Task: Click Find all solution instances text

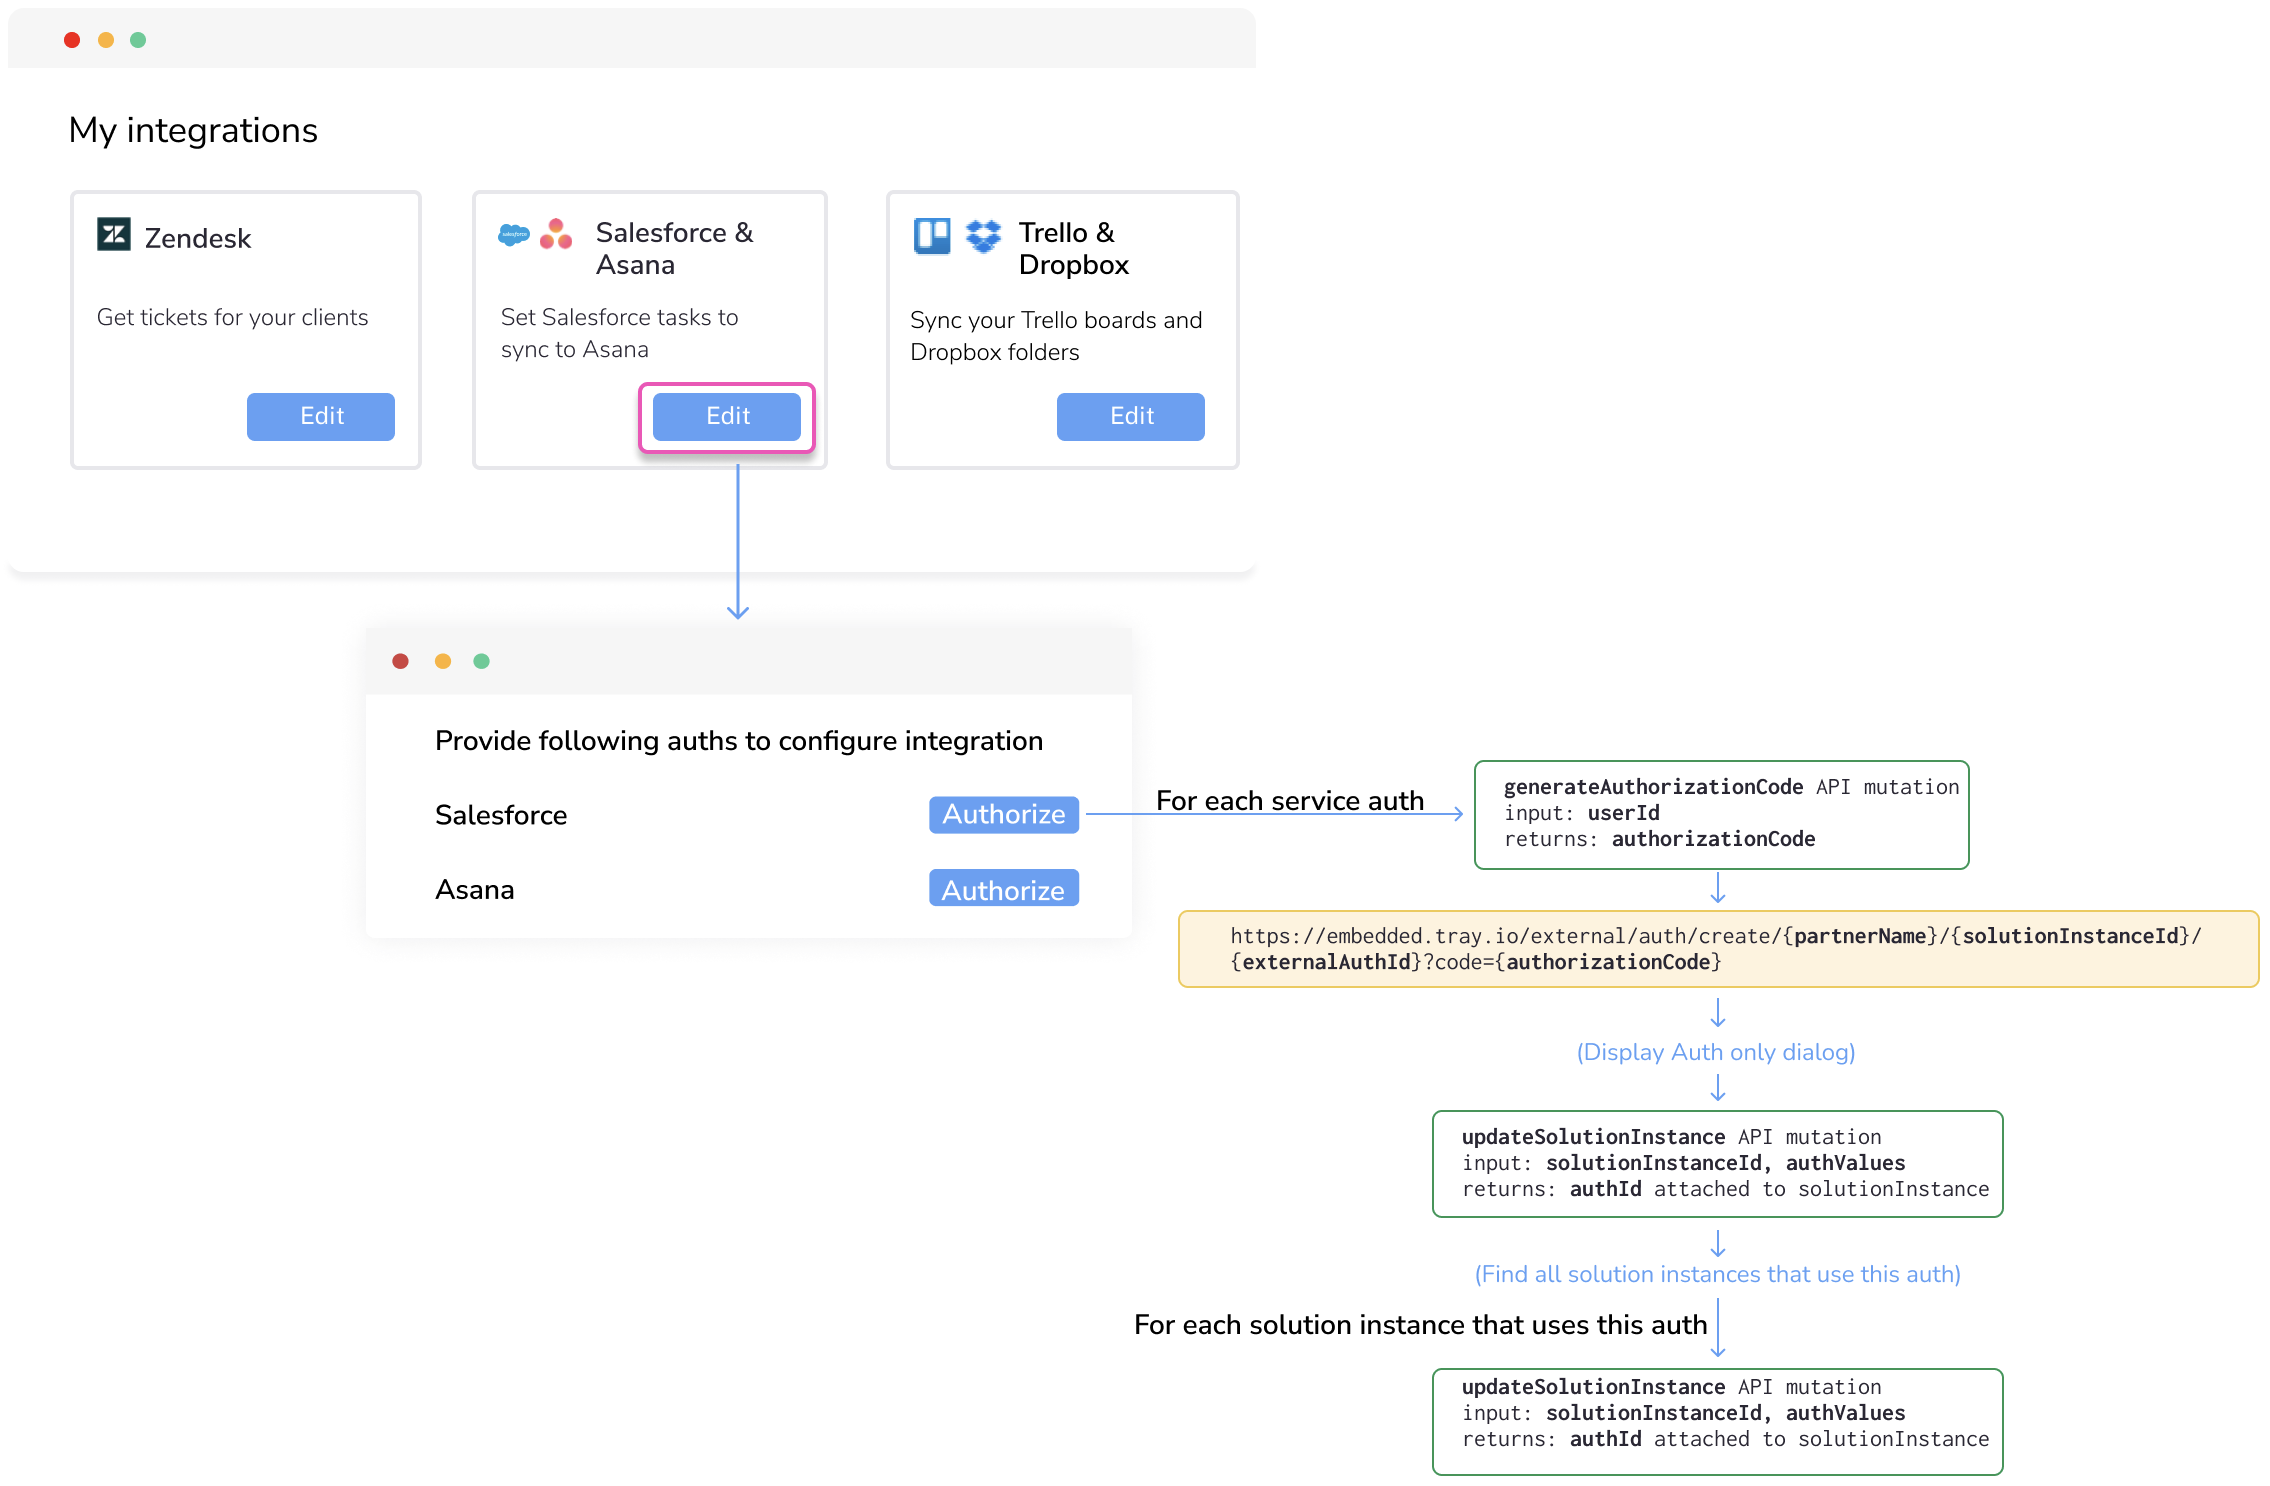Action: [x=1717, y=1274]
